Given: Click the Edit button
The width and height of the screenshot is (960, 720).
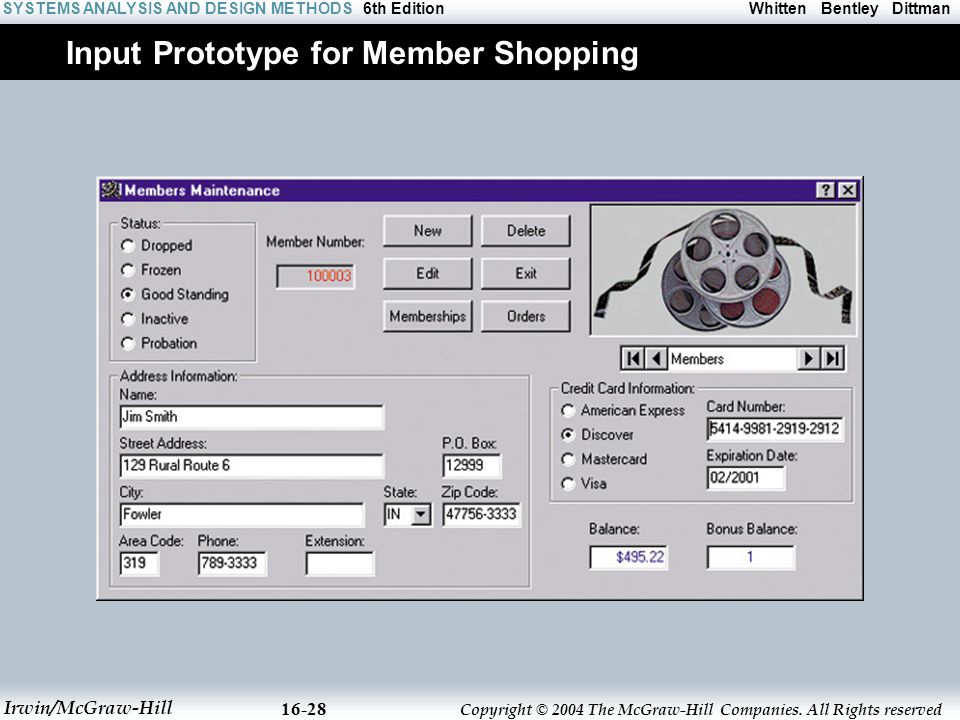Looking at the screenshot, I should (x=427, y=274).
